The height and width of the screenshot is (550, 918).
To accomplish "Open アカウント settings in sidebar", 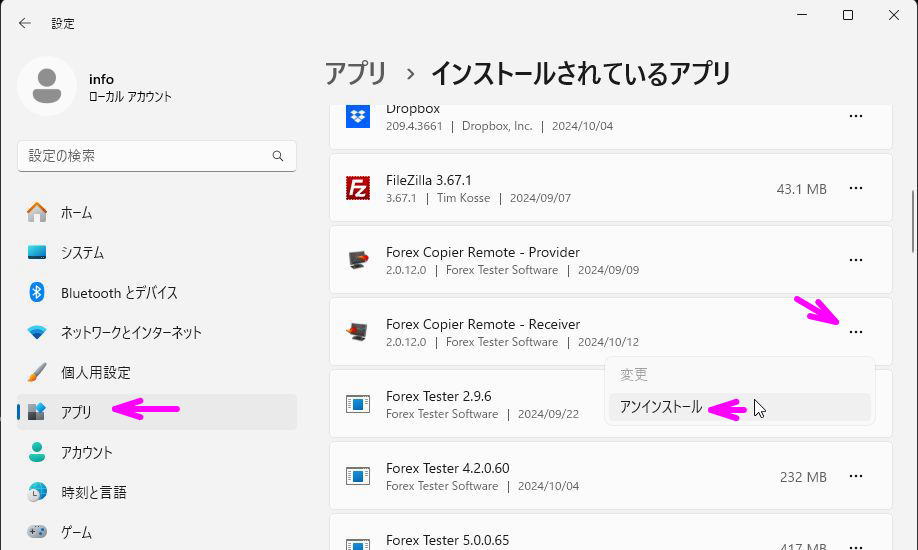I will click(157, 452).
